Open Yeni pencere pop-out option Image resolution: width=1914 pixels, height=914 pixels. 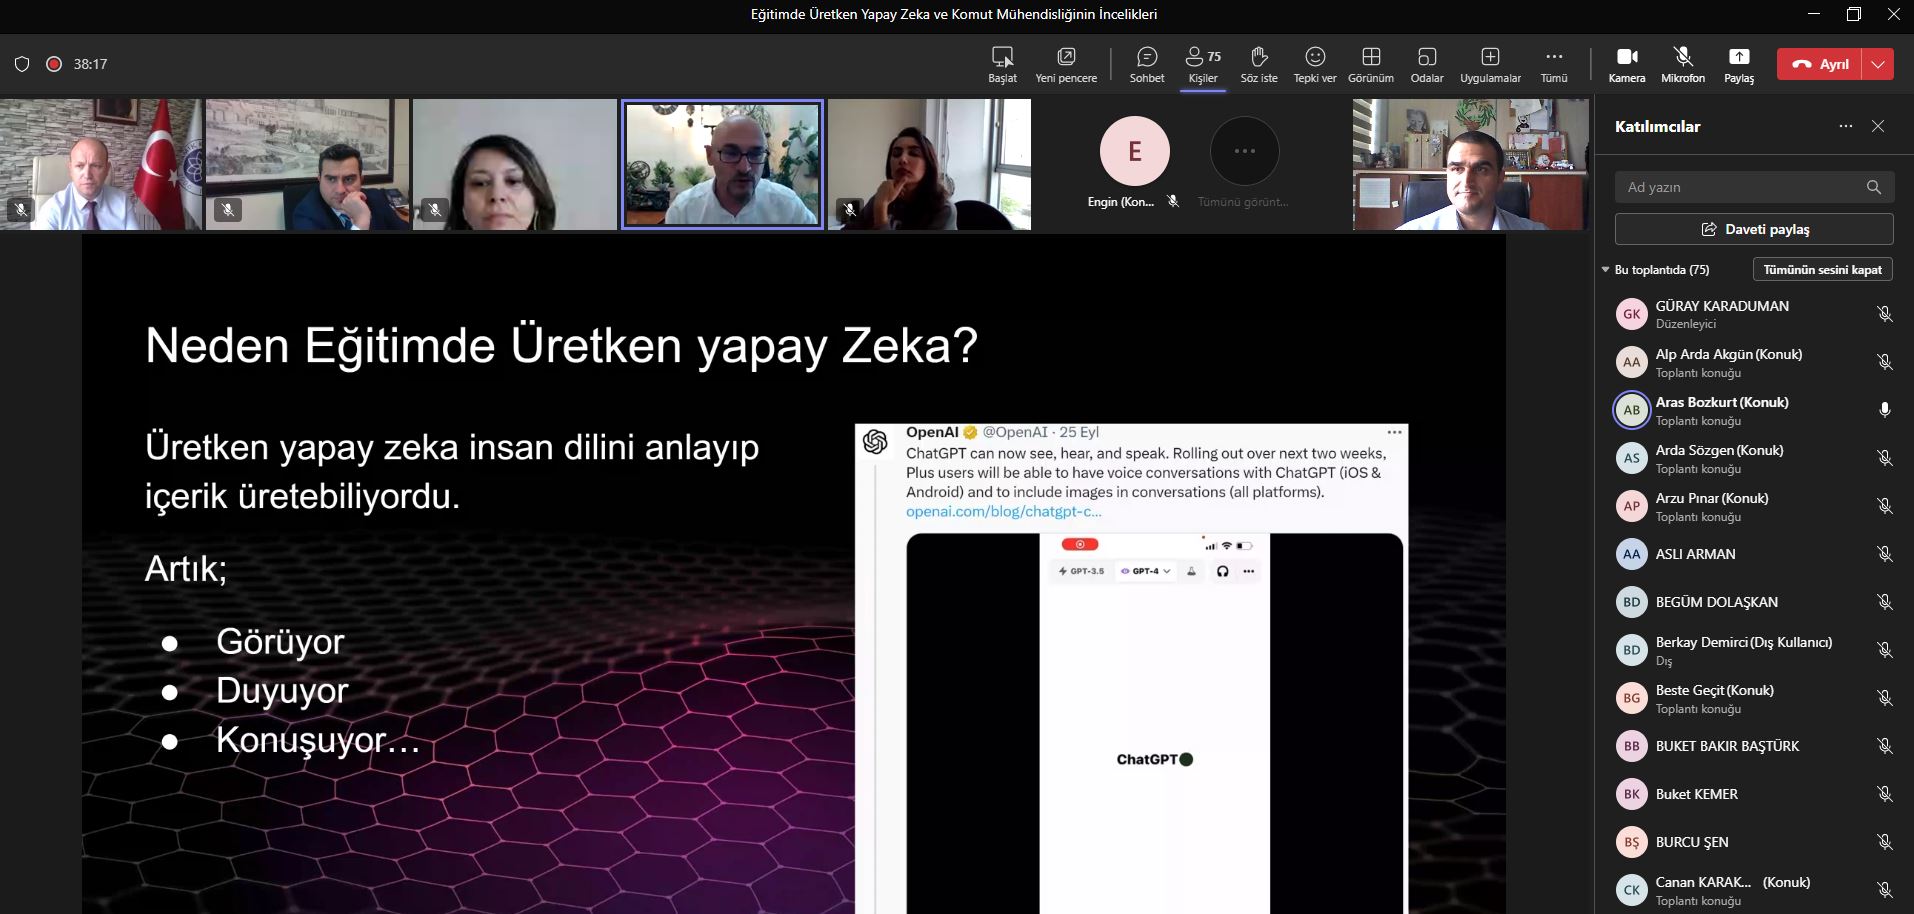[x=1066, y=64]
